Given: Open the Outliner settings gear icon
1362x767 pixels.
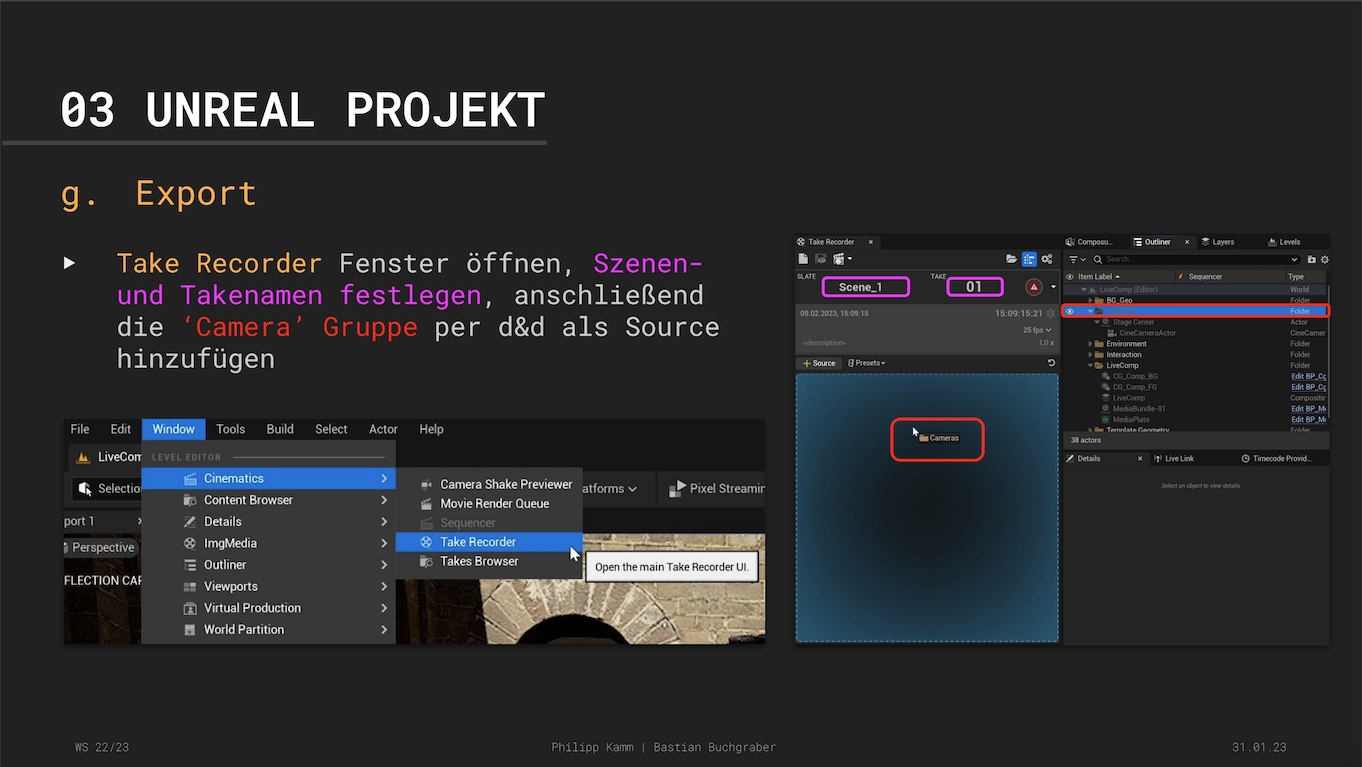Looking at the screenshot, I should [x=1324, y=259].
